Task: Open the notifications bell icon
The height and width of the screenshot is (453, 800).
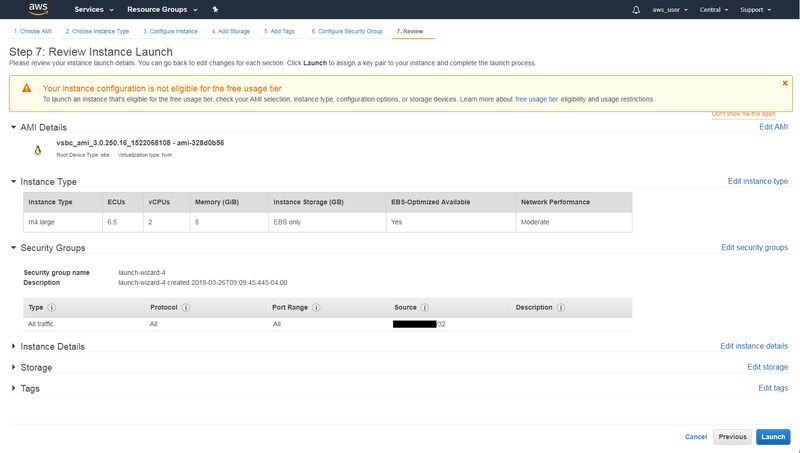Action: (636, 10)
